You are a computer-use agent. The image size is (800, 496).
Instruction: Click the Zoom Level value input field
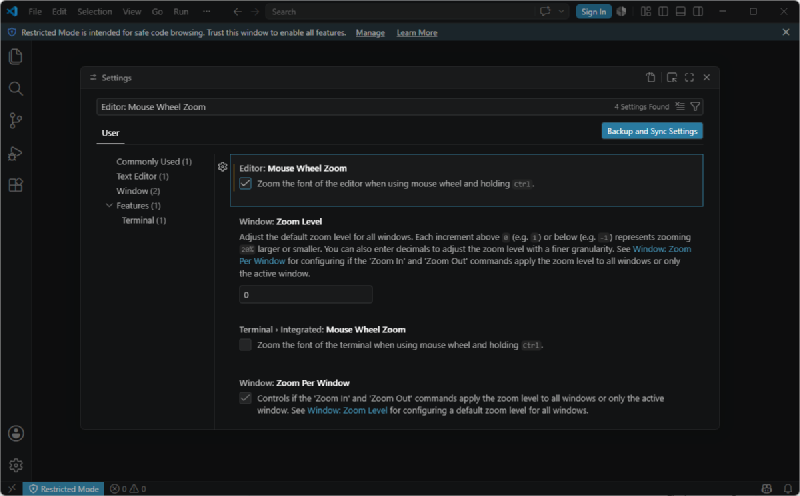(306, 294)
